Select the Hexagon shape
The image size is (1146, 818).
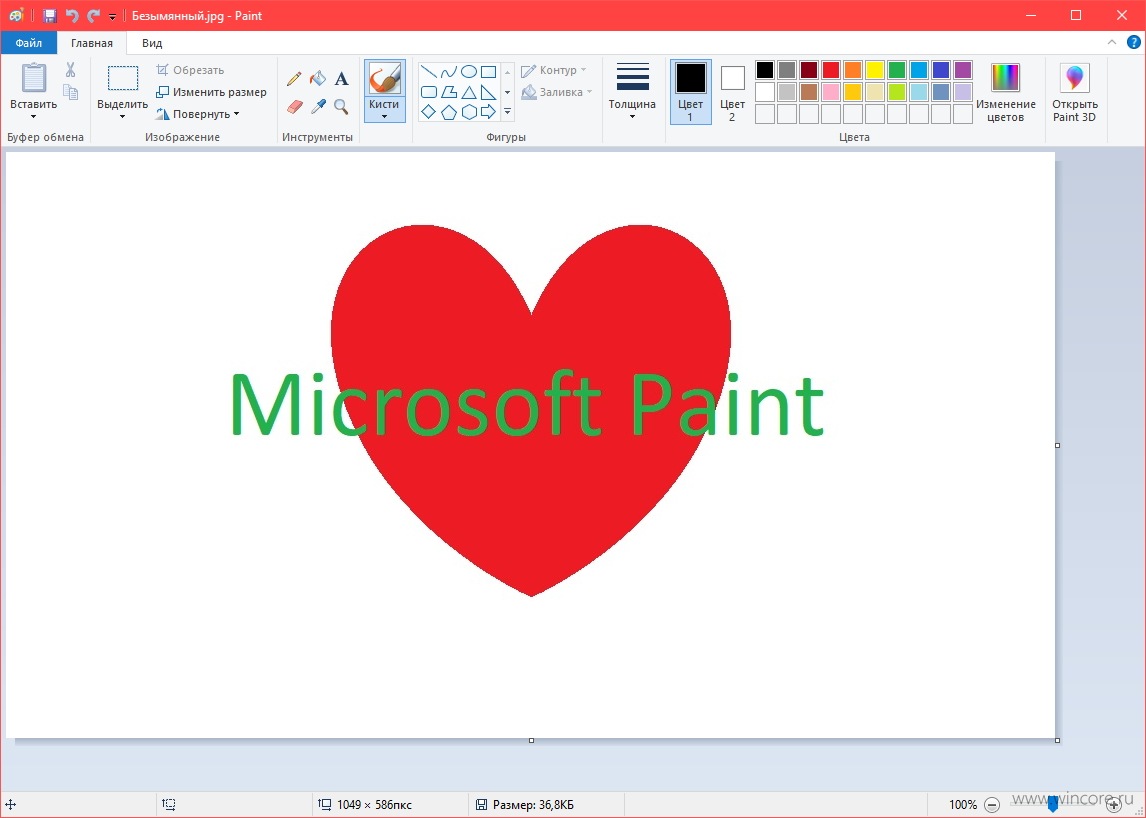pyautogui.click(x=468, y=112)
